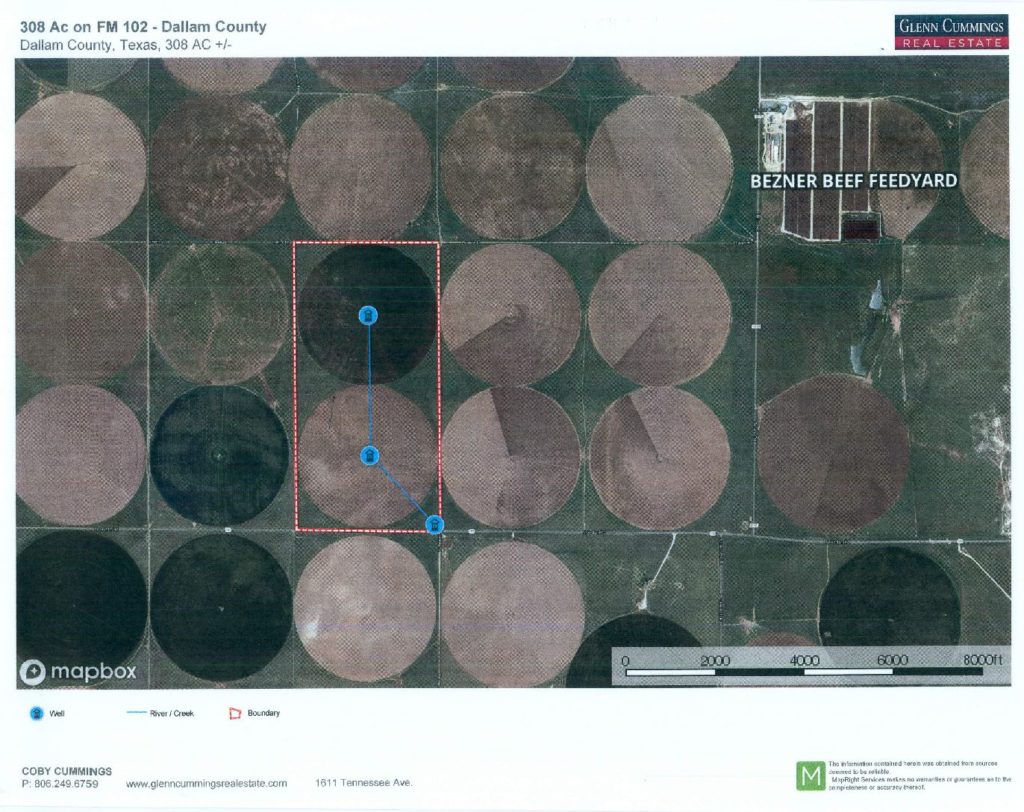Click the mapbox logo on the map
Screen dimensions: 1024x812
point(78,671)
